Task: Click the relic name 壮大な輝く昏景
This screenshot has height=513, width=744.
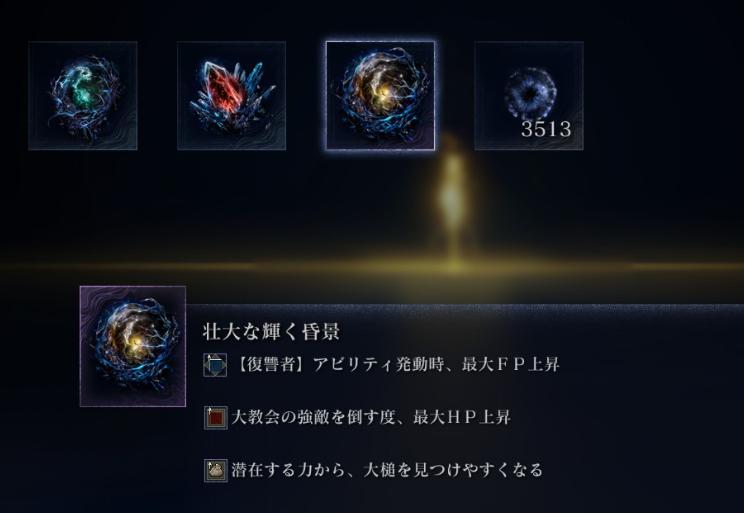Action: pos(271,332)
